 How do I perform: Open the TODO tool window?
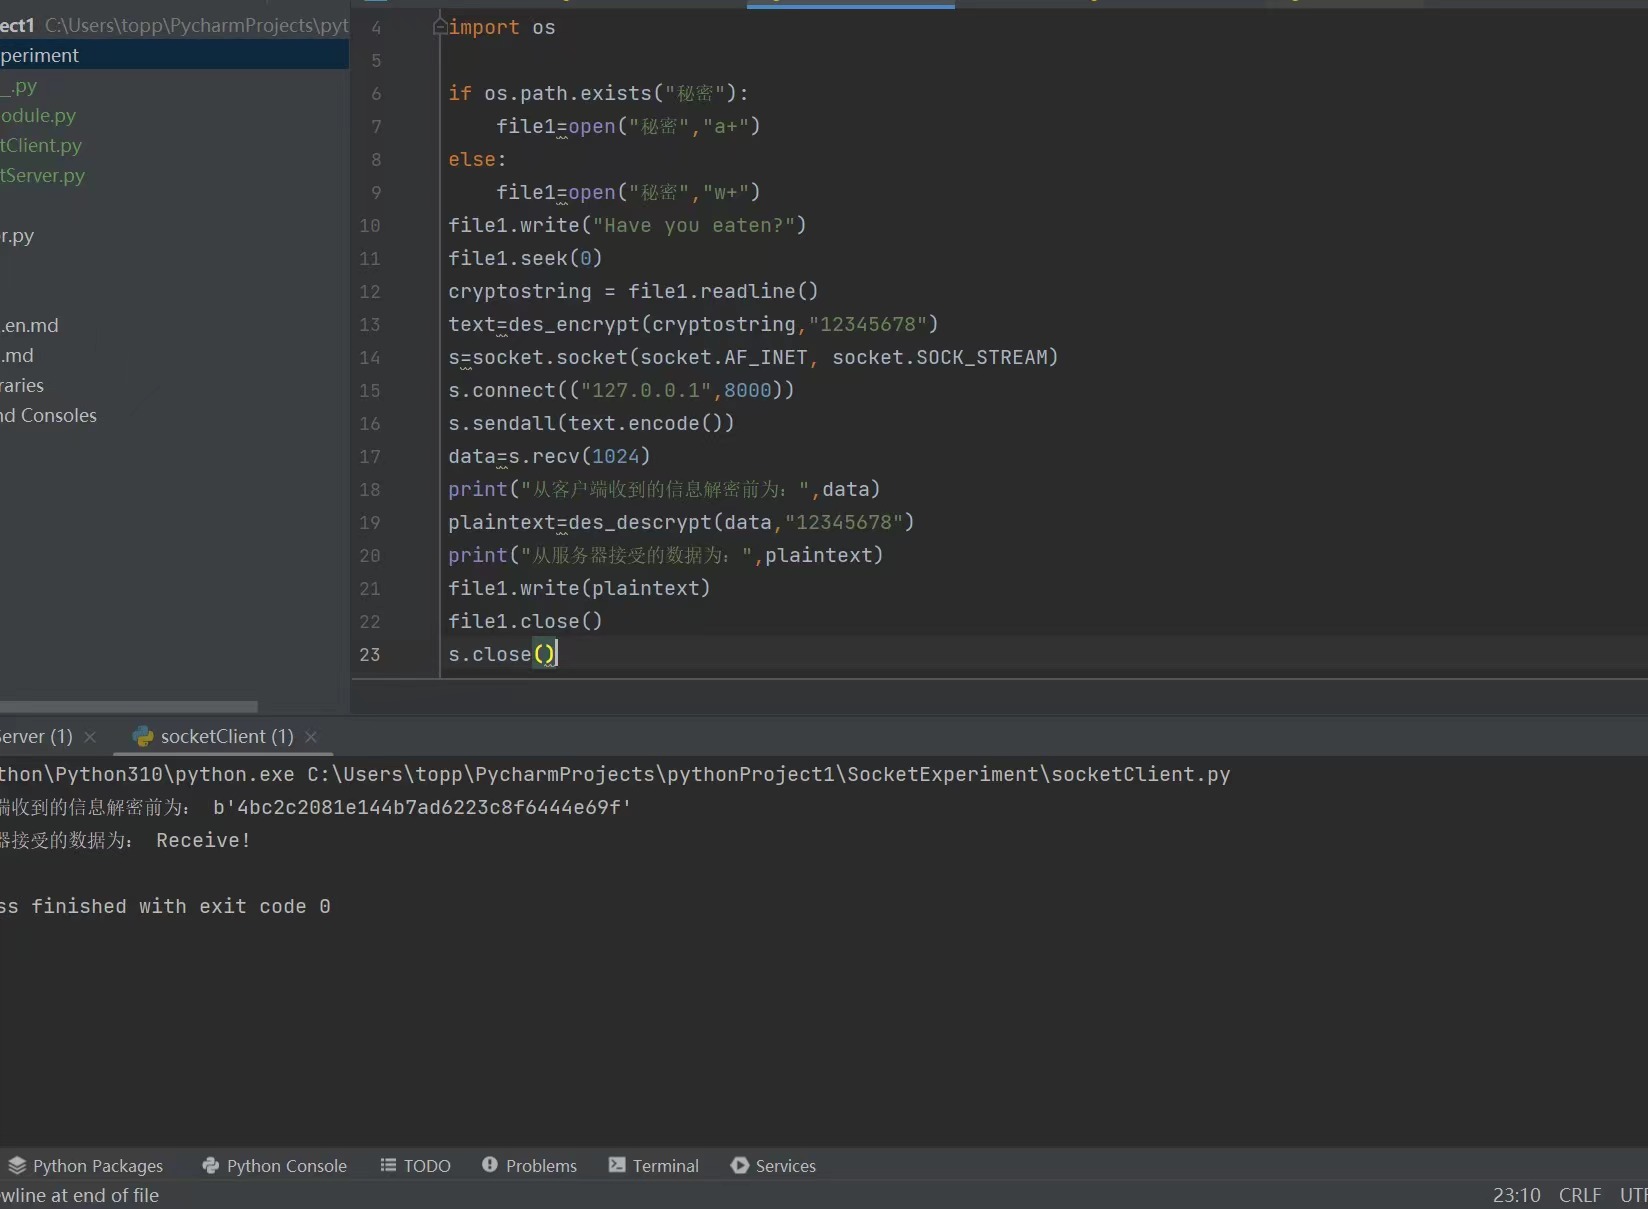point(416,1166)
